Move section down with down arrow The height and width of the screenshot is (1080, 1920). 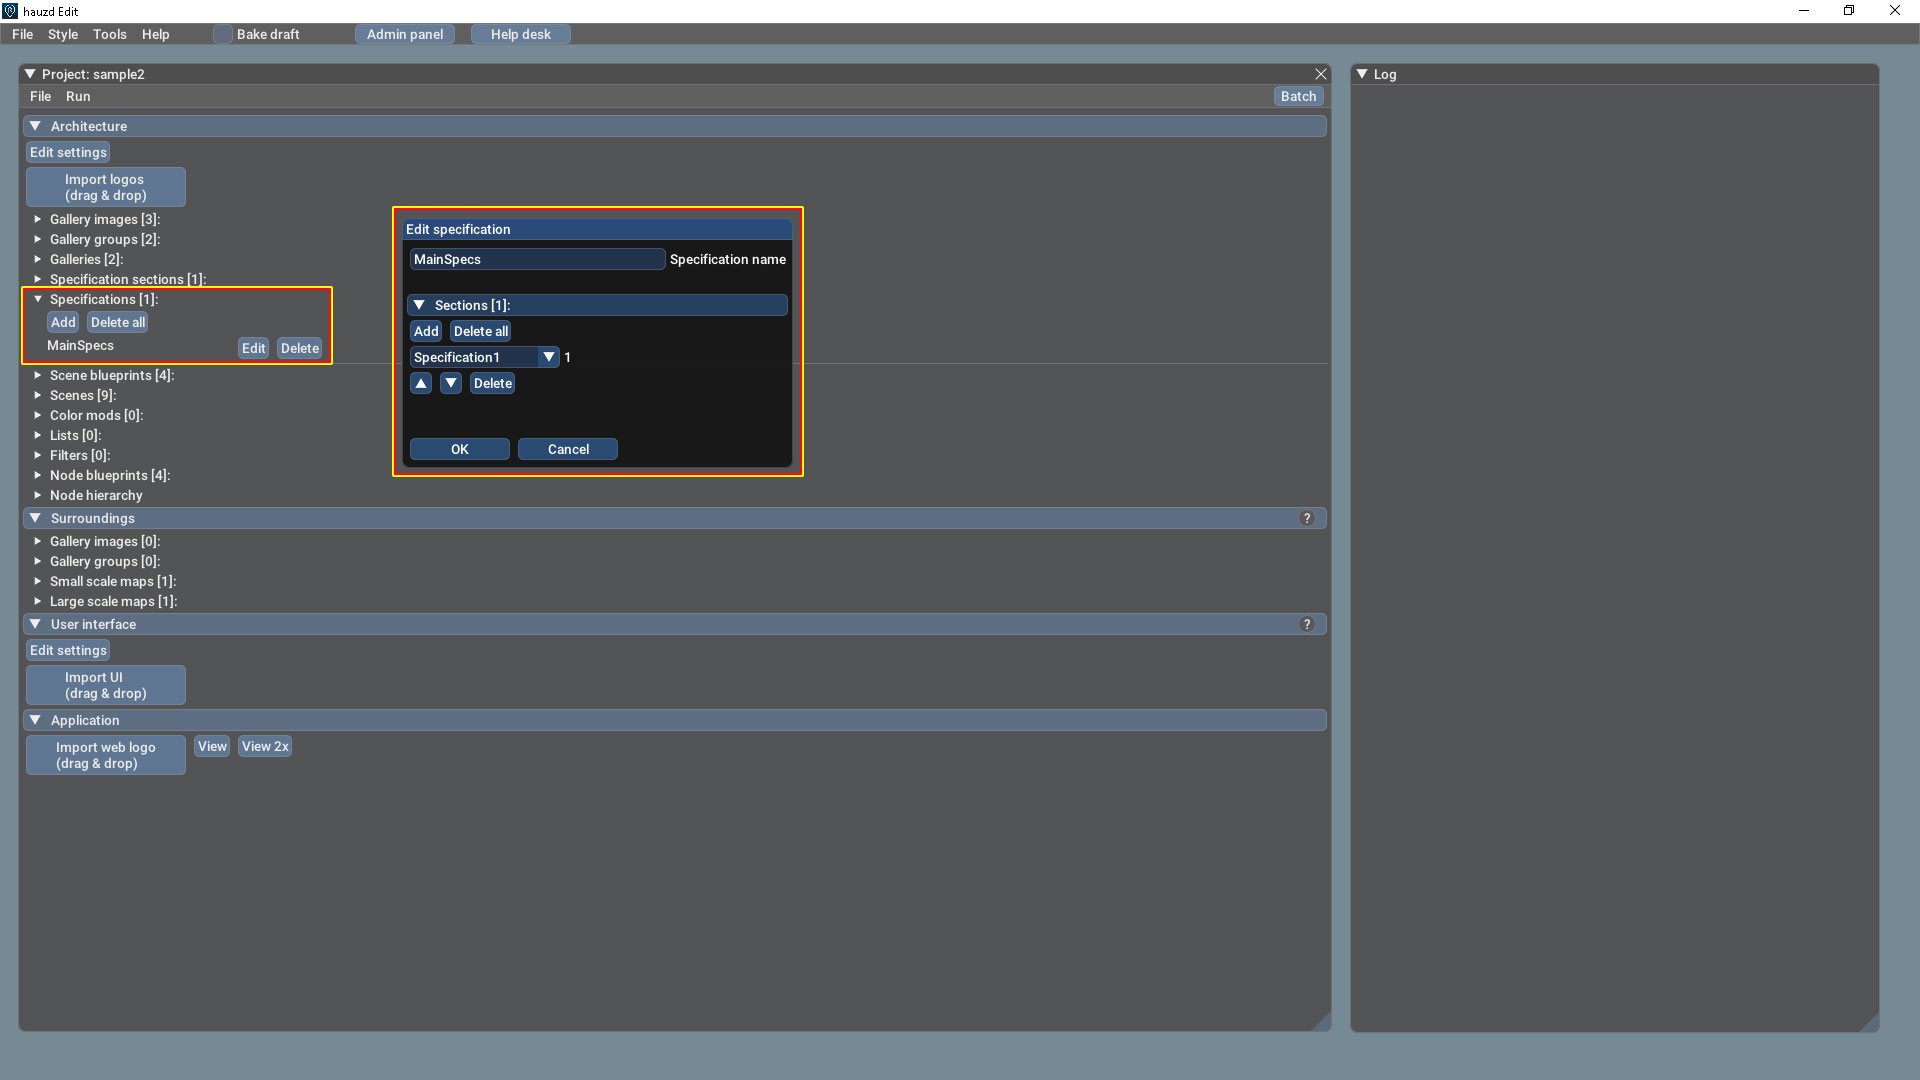click(451, 383)
